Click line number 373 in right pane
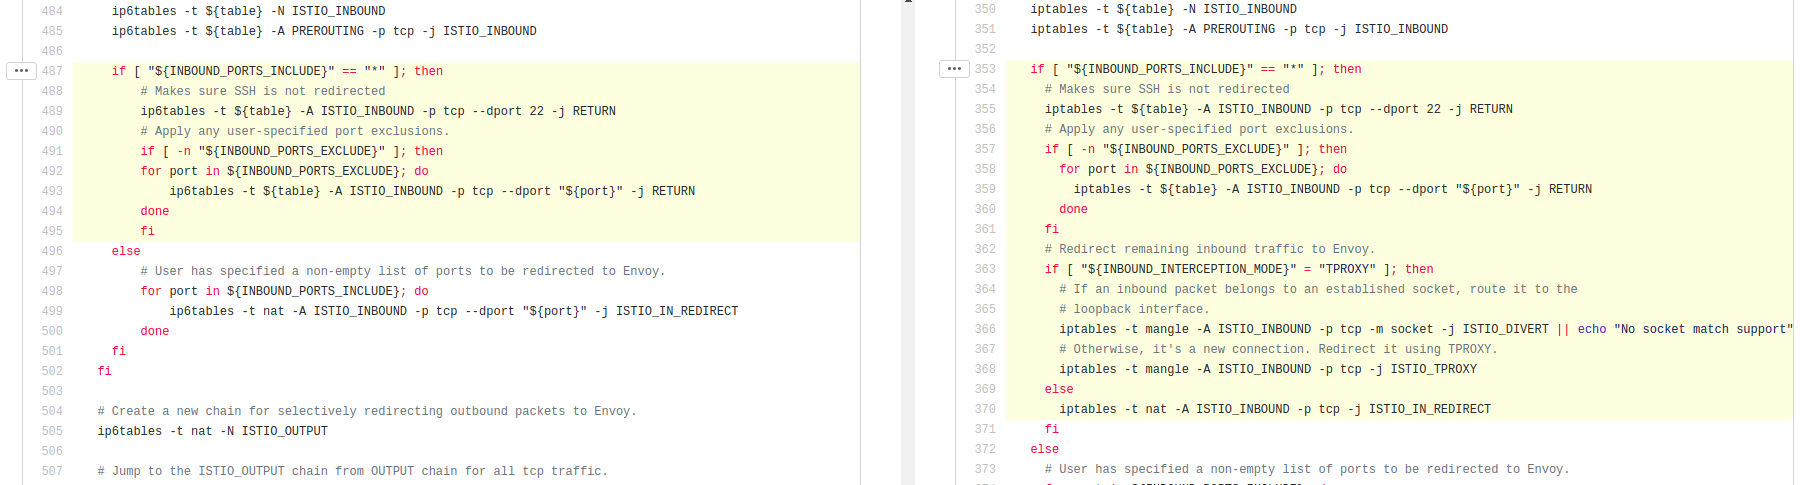Viewport: 1817px width, 485px height. [x=985, y=469]
